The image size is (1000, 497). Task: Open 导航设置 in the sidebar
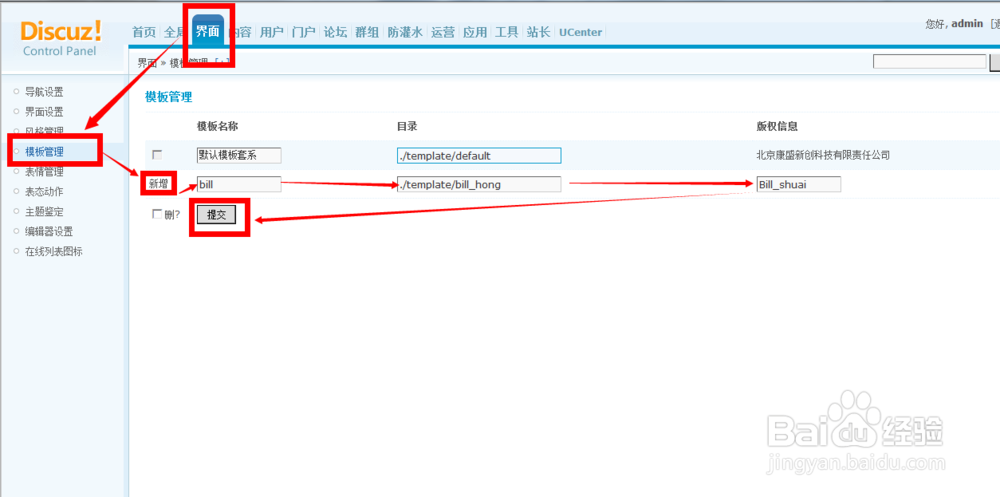click(44, 92)
